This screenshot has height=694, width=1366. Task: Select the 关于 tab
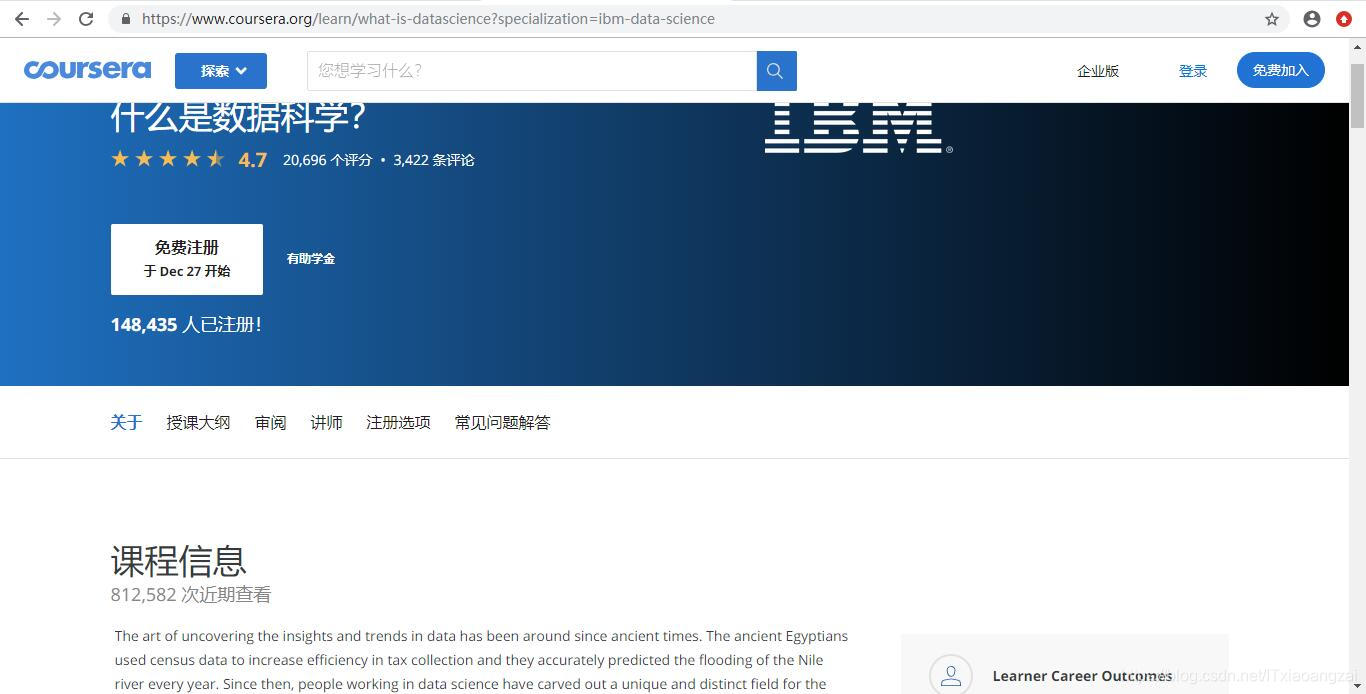[x=126, y=423]
